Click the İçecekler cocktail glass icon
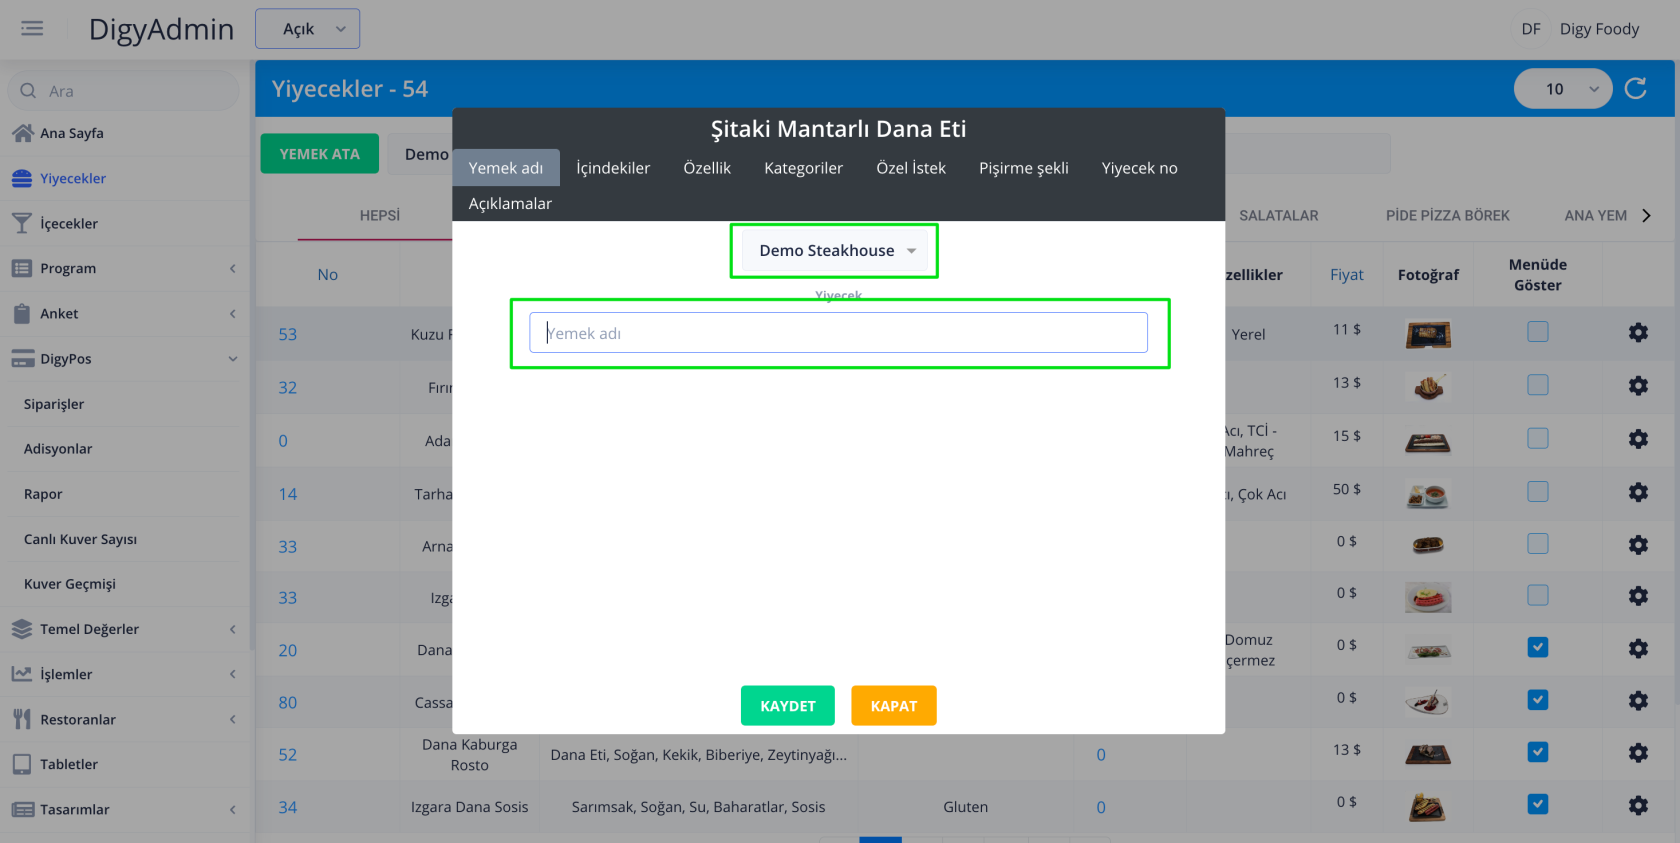The width and height of the screenshot is (1680, 843). (22, 223)
